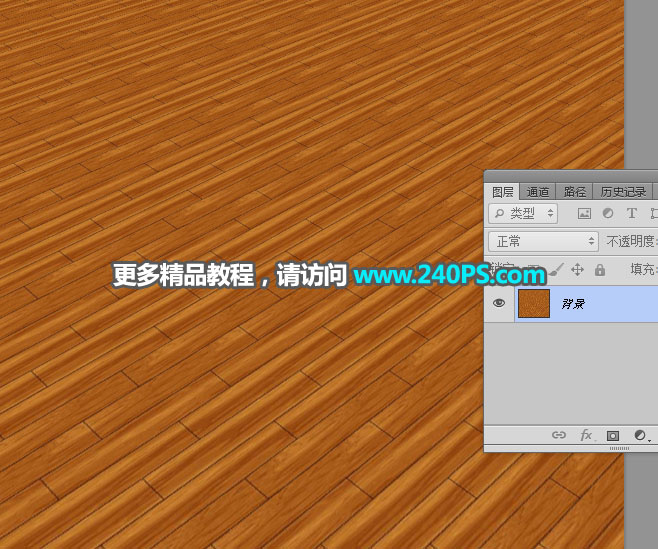Switch to the 图层 (Layers) tab
658x549 pixels.
pyautogui.click(x=502, y=192)
